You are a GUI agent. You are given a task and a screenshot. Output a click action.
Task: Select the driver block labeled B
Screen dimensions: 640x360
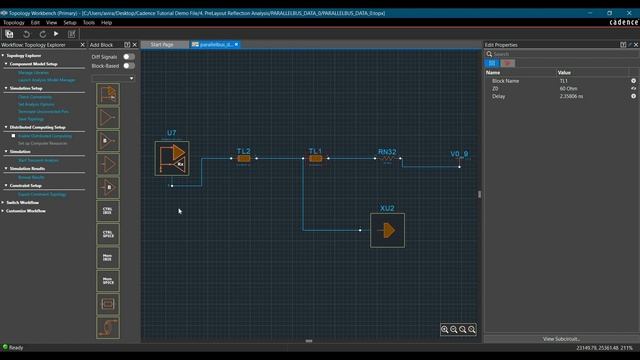click(108, 141)
